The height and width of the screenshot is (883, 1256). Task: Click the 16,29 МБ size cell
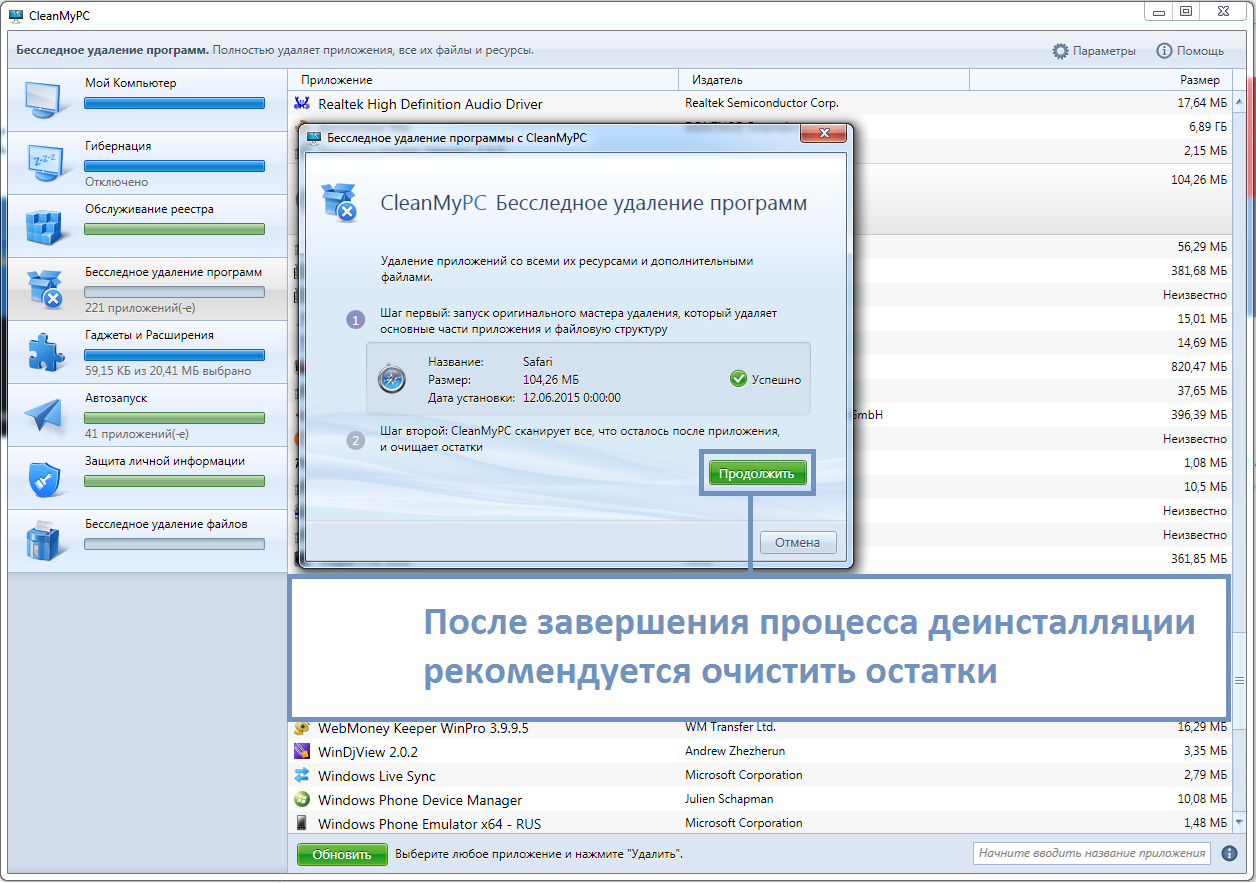pos(1202,727)
